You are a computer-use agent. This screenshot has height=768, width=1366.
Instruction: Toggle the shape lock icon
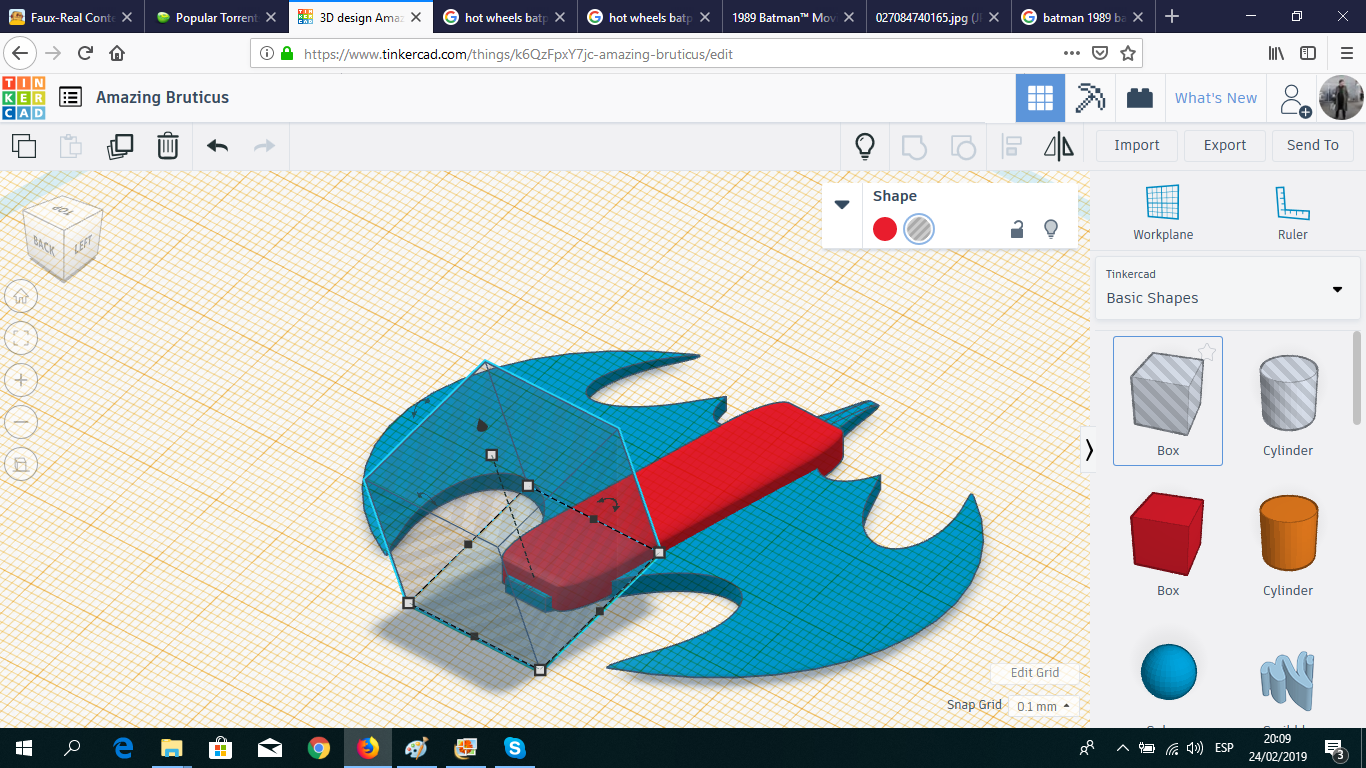click(x=1017, y=229)
